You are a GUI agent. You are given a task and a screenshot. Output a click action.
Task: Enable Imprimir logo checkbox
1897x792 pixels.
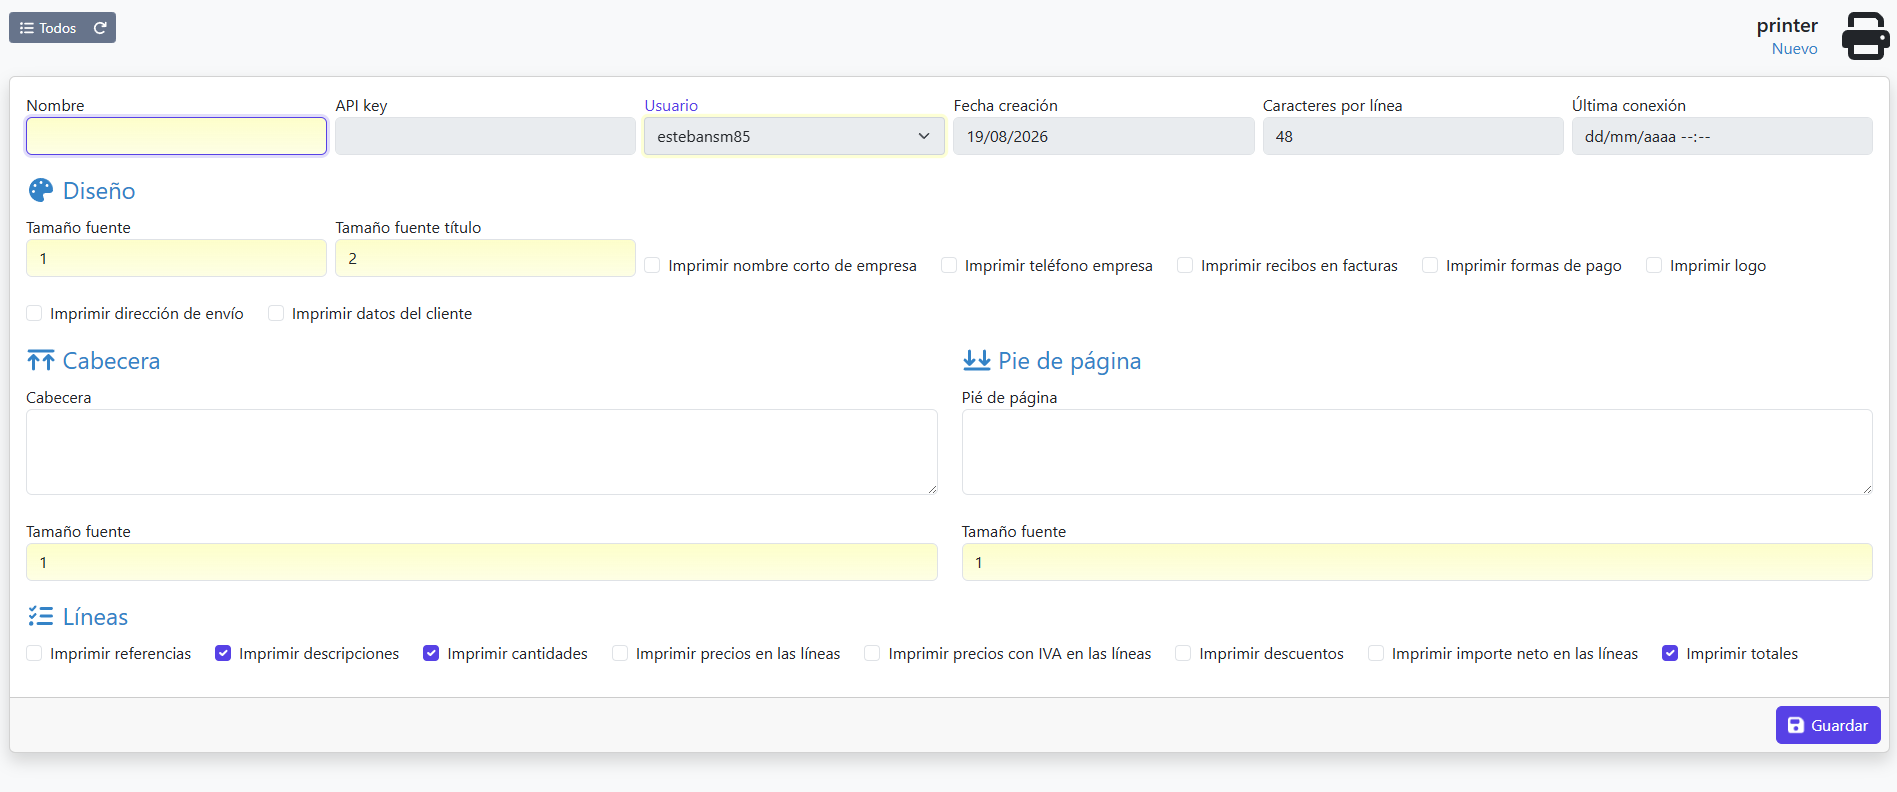pos(1654,265)
